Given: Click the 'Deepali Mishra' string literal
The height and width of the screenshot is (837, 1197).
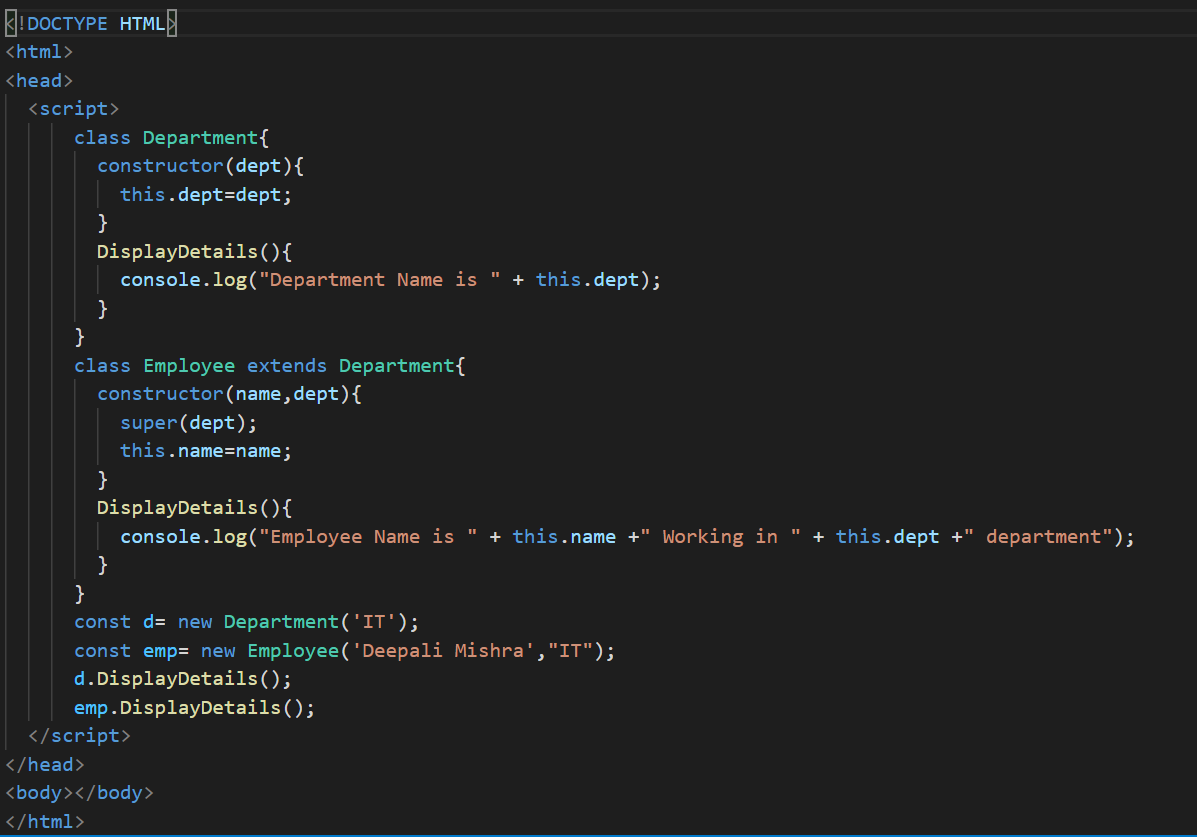Looking at the screenshot, I should point(440,650).
